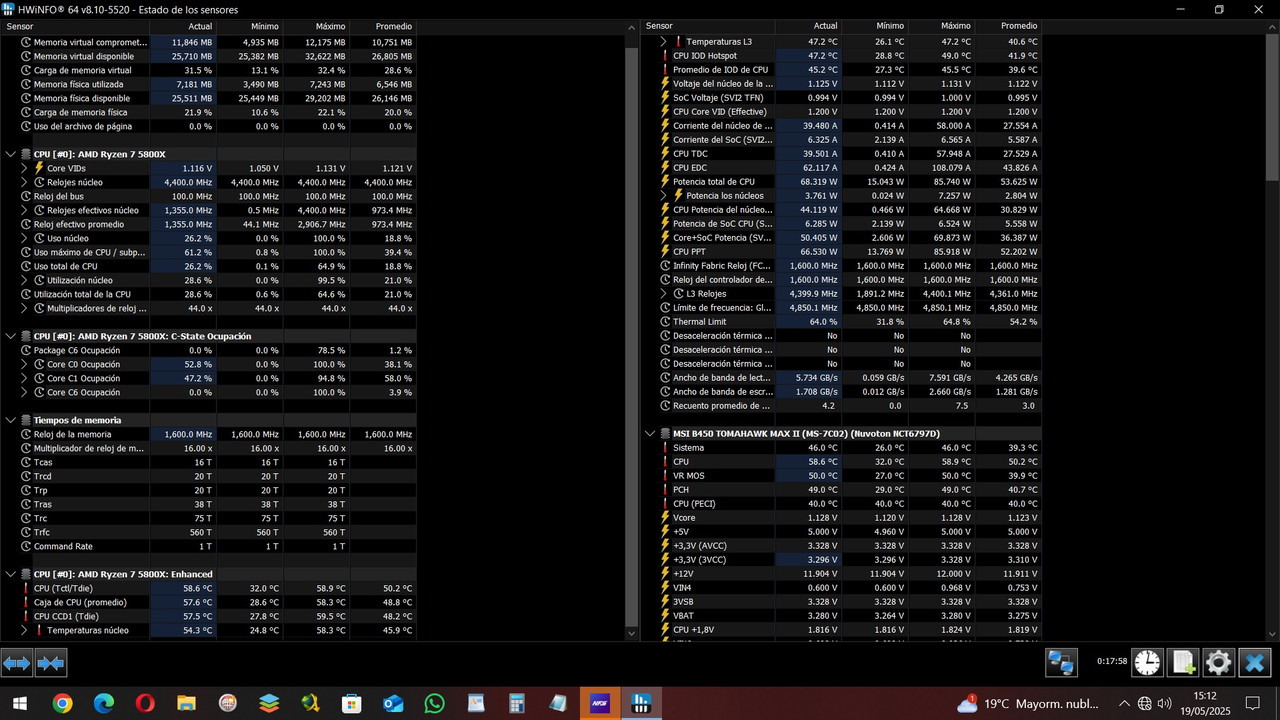This screenshot has width=1280, height=720.
Task: Expand the Temperaturas L3 row
Action: point(664,42)
